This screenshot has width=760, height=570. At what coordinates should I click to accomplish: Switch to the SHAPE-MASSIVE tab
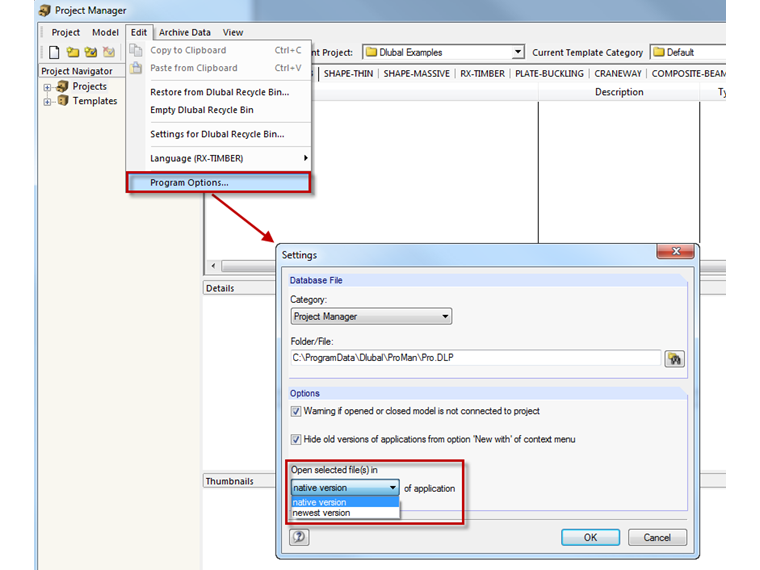click(x=416, y=74)
